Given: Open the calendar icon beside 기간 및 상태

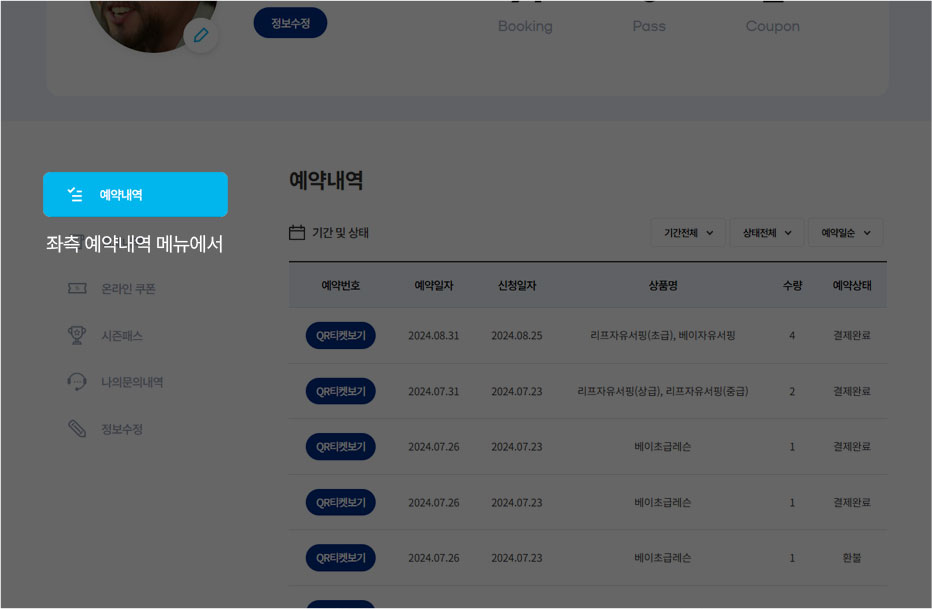Looking at the screenshot, I should coord(296,231).
